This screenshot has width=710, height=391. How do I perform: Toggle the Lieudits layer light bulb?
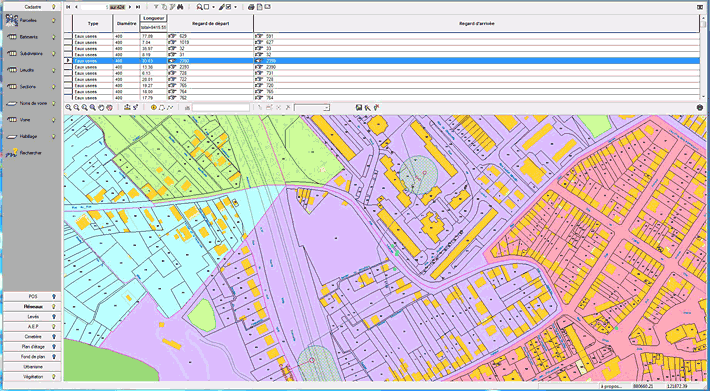(x=53, y=70)
